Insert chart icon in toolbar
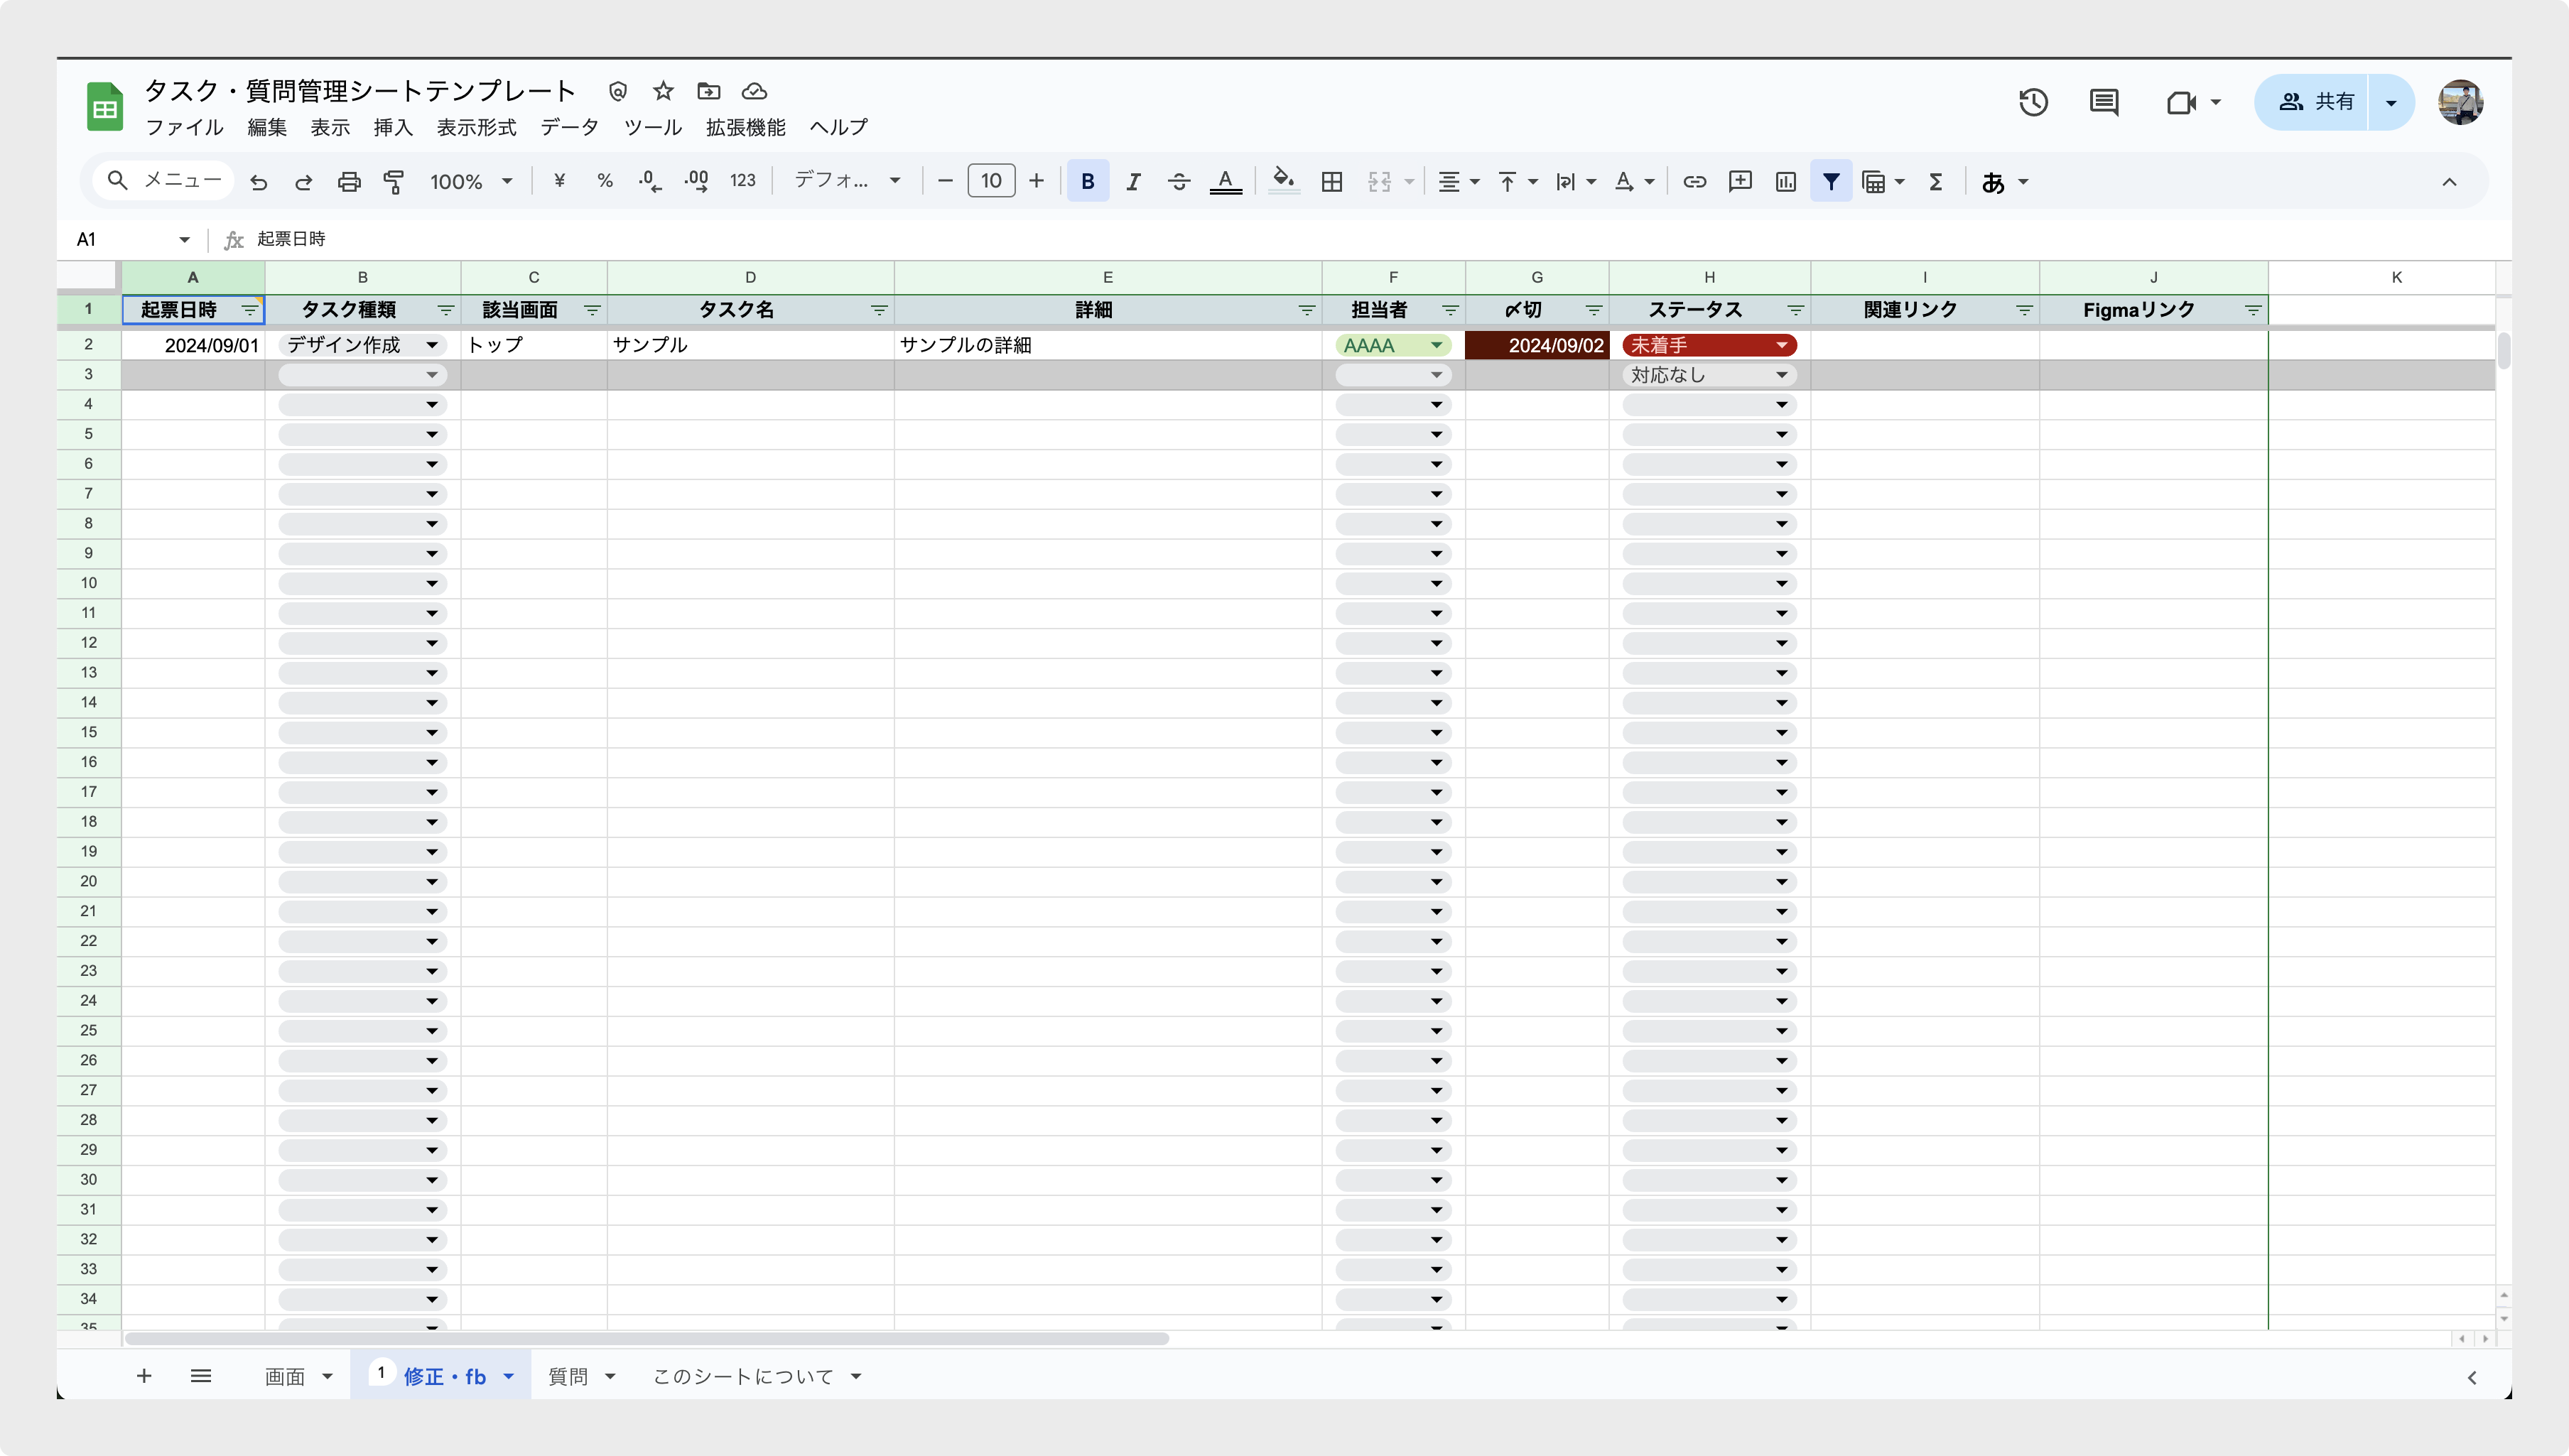This screenshot has width=2569, height=1456. tap(1786, 182)
